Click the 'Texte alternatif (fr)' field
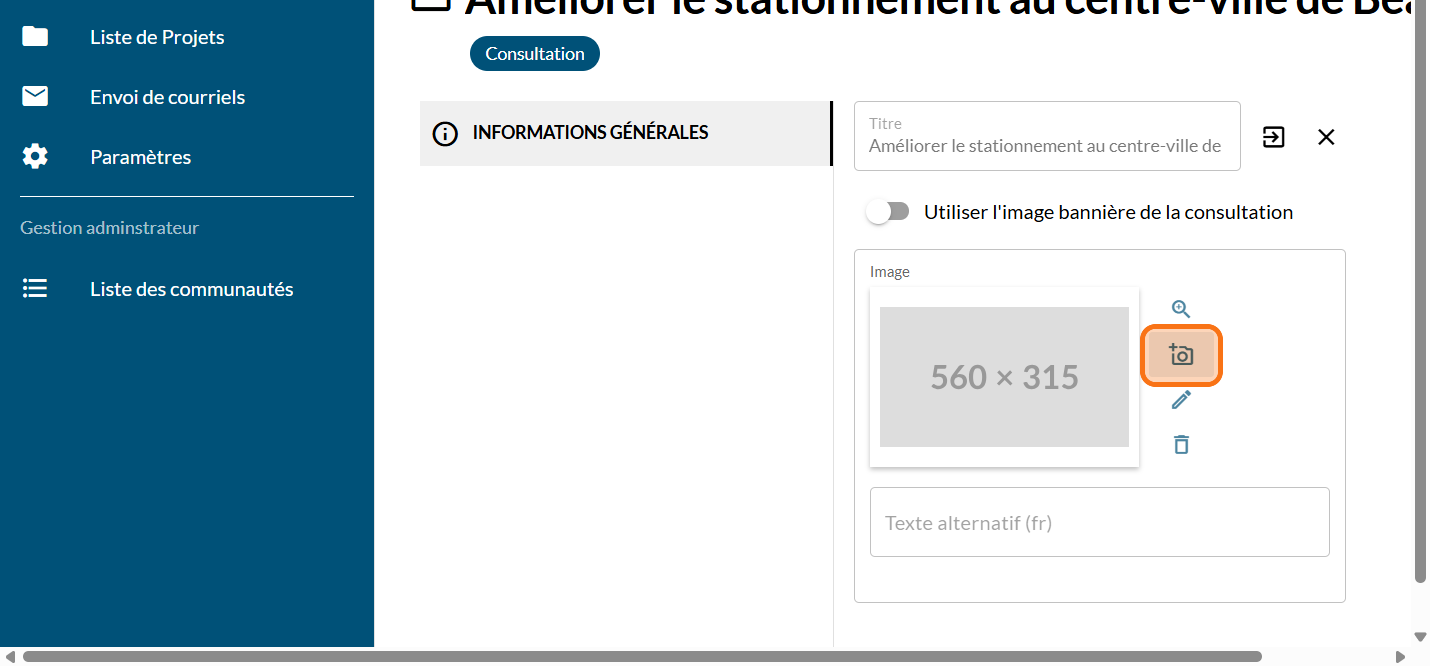This screenshot has width=1430, height=666. 1099,522
